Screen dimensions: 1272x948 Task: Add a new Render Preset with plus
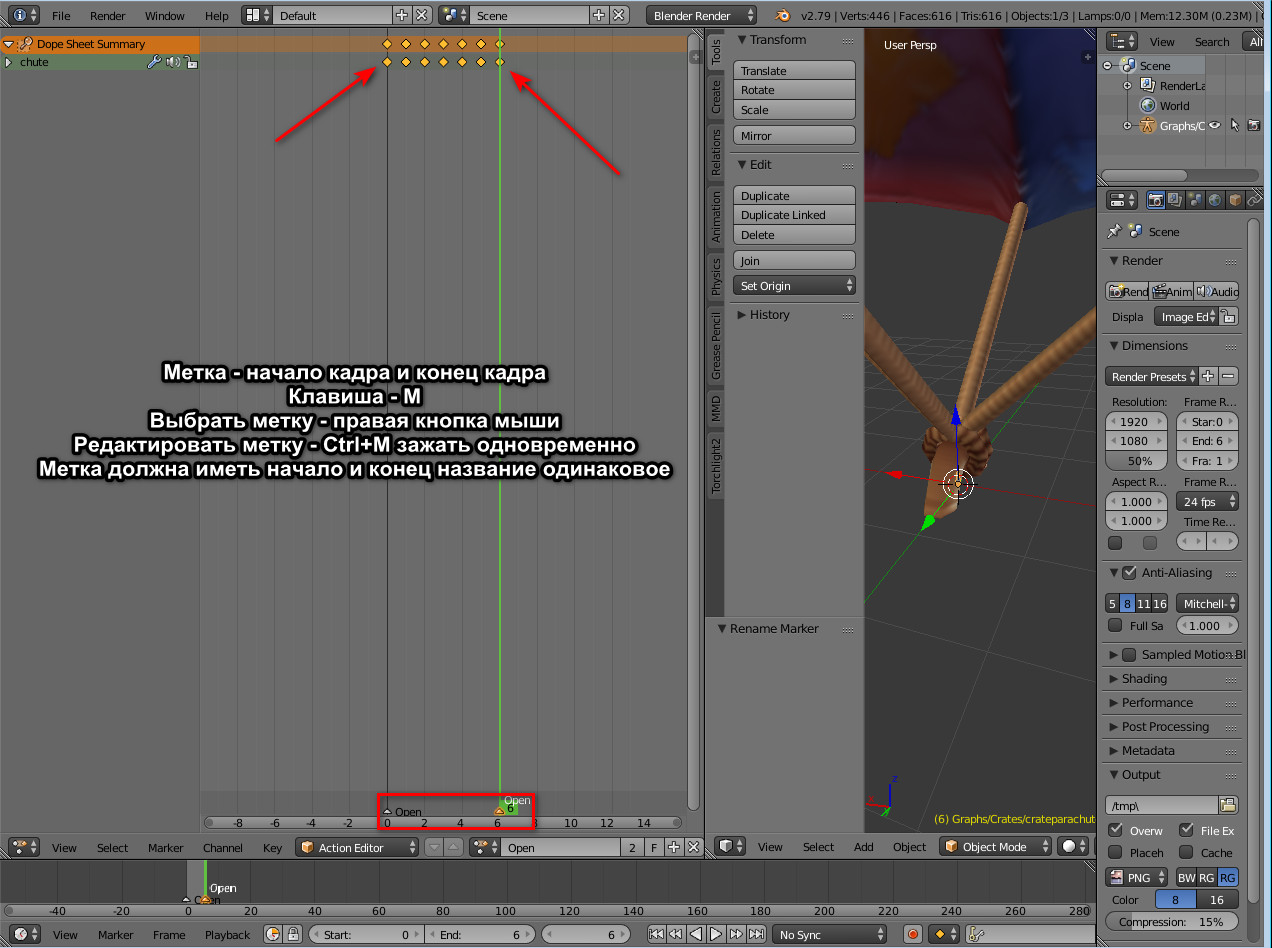tap(1208, 376)
